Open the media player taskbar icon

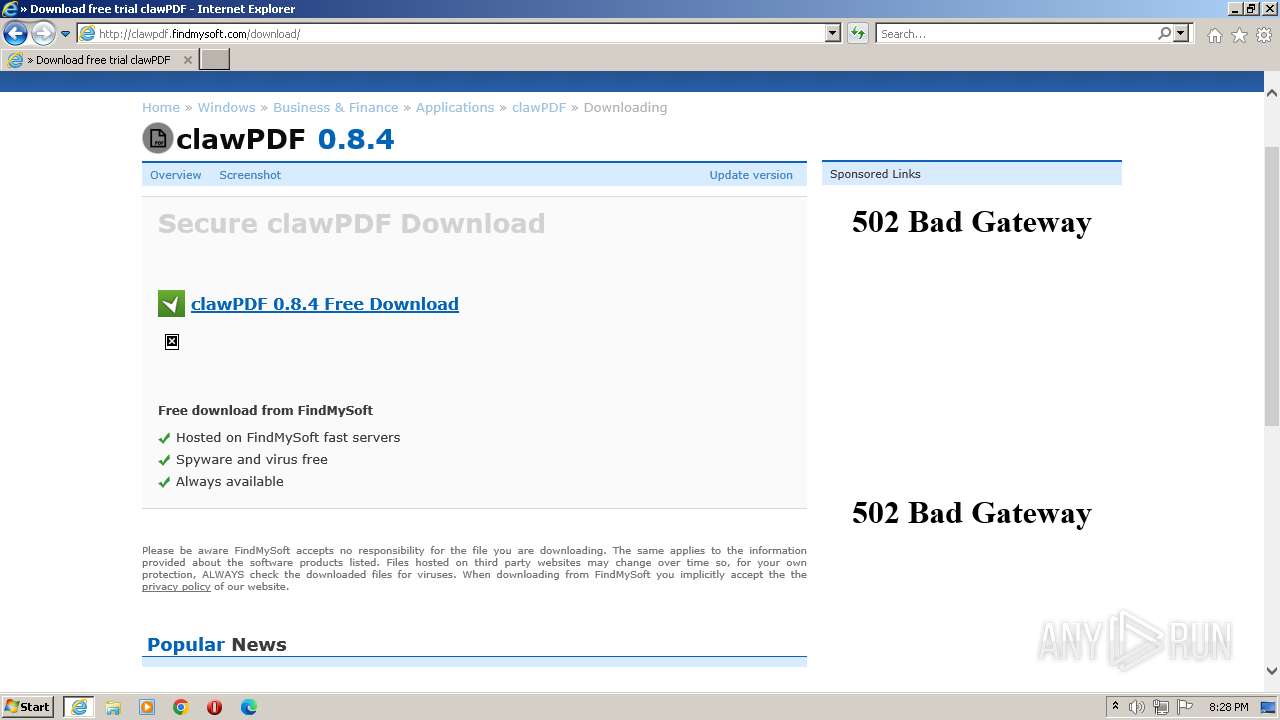[x=147, y=707]
